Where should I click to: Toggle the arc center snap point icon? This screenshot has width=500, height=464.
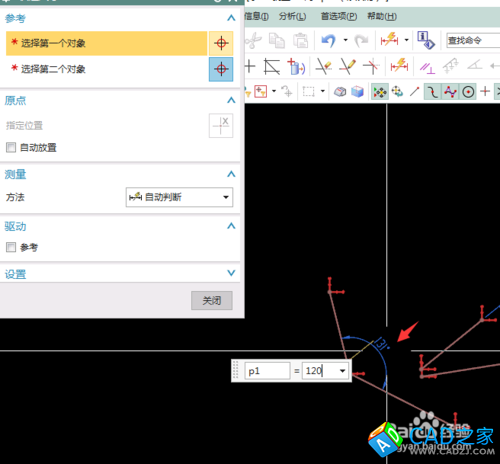[x=468, y=91]
